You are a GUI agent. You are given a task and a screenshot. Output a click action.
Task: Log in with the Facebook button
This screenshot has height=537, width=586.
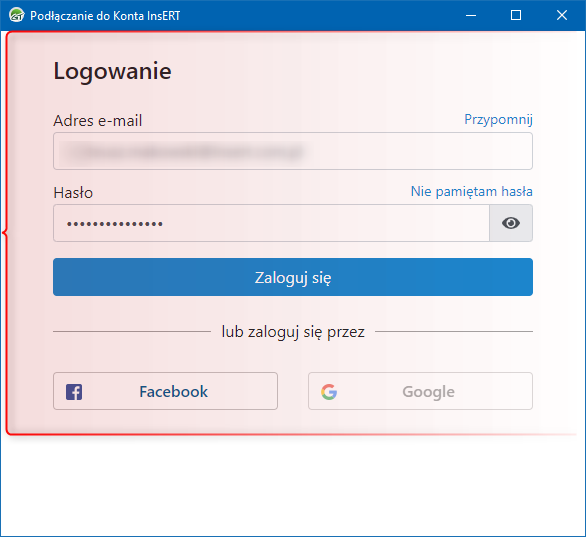[x=165, y=391]
